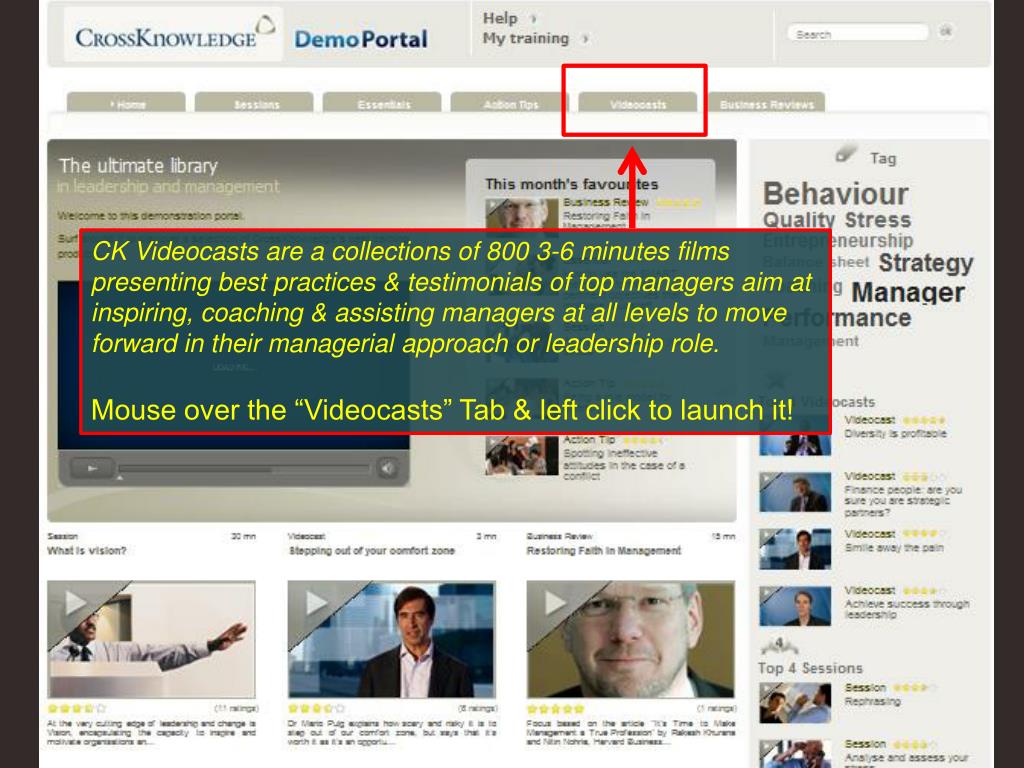The width and height of the screenshot is (1024, 768).
Task: Select the Manager tag
Action: (x=908, y=292)
